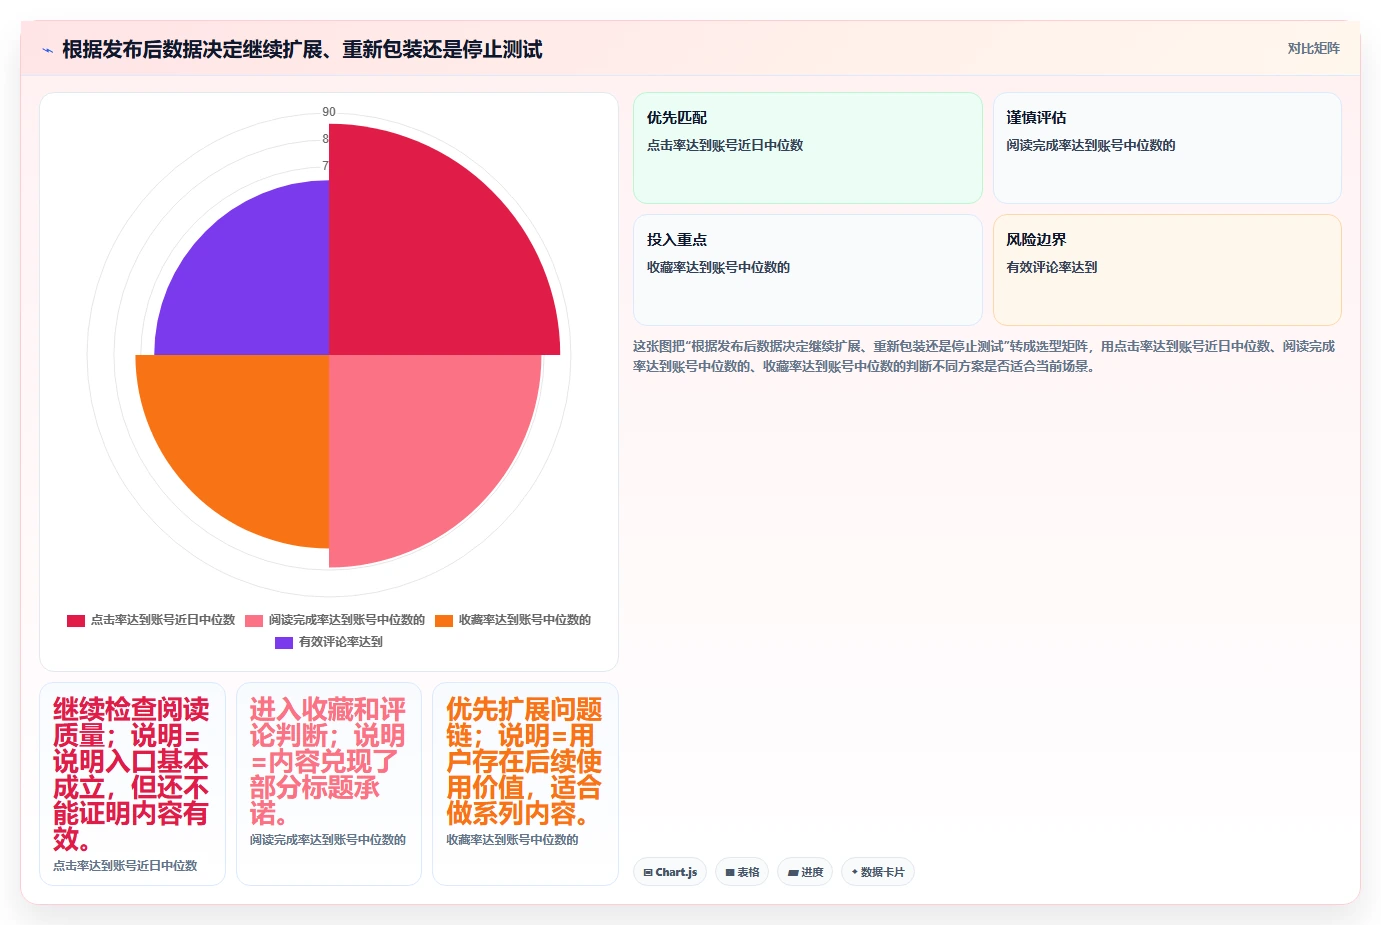The height and width of the screenshot is (925, 1381).
Task: Click the star icon in 数据卡片 chip
Action: point(854,872)
